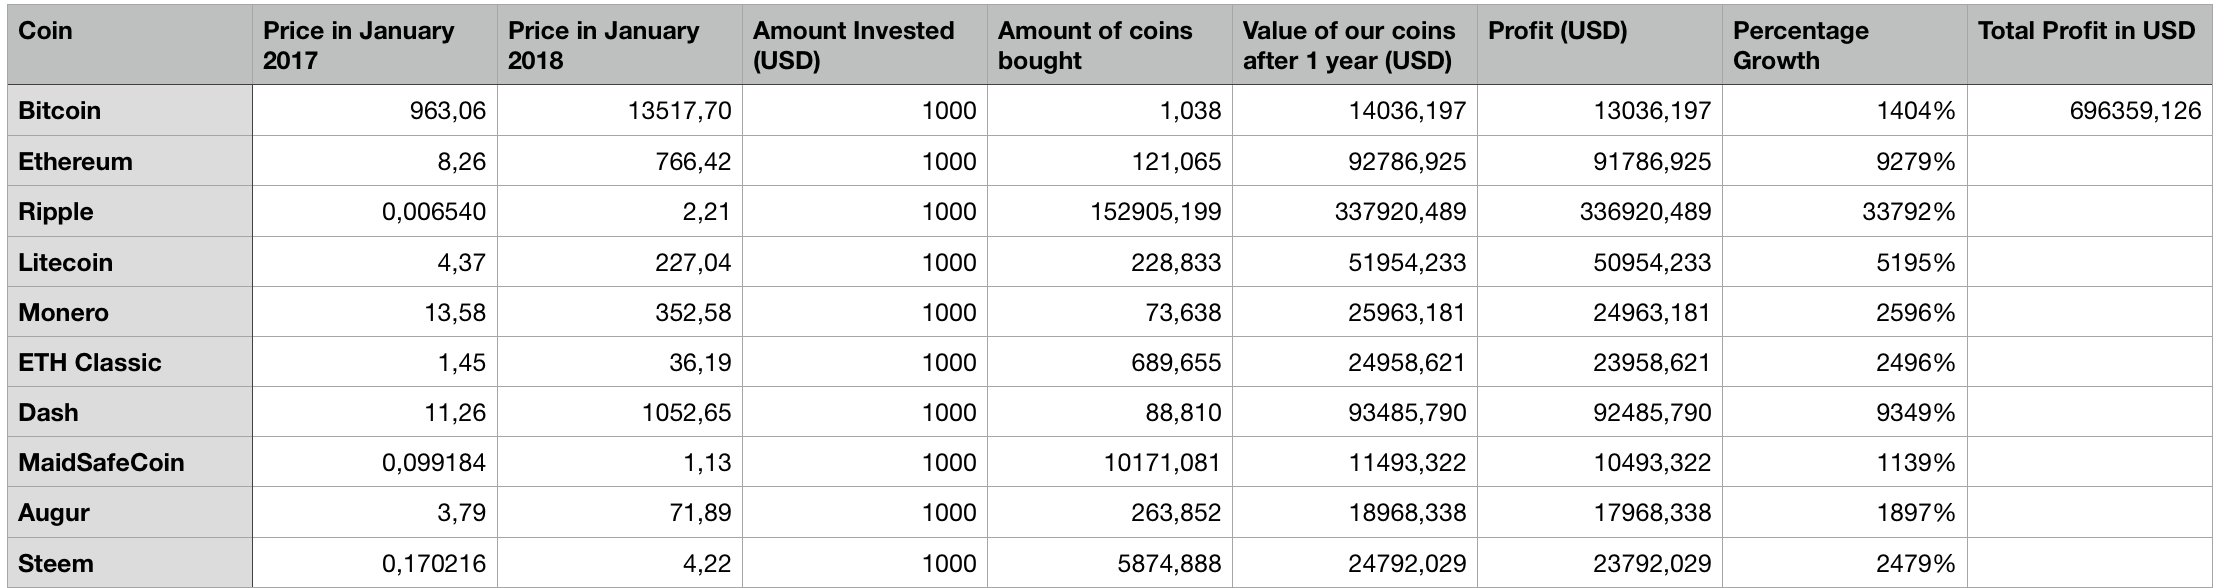Viewport: 2218px width, 588px height.
Task: Click the Total Profit in USD header
Action: click(x=2086, y=31)
